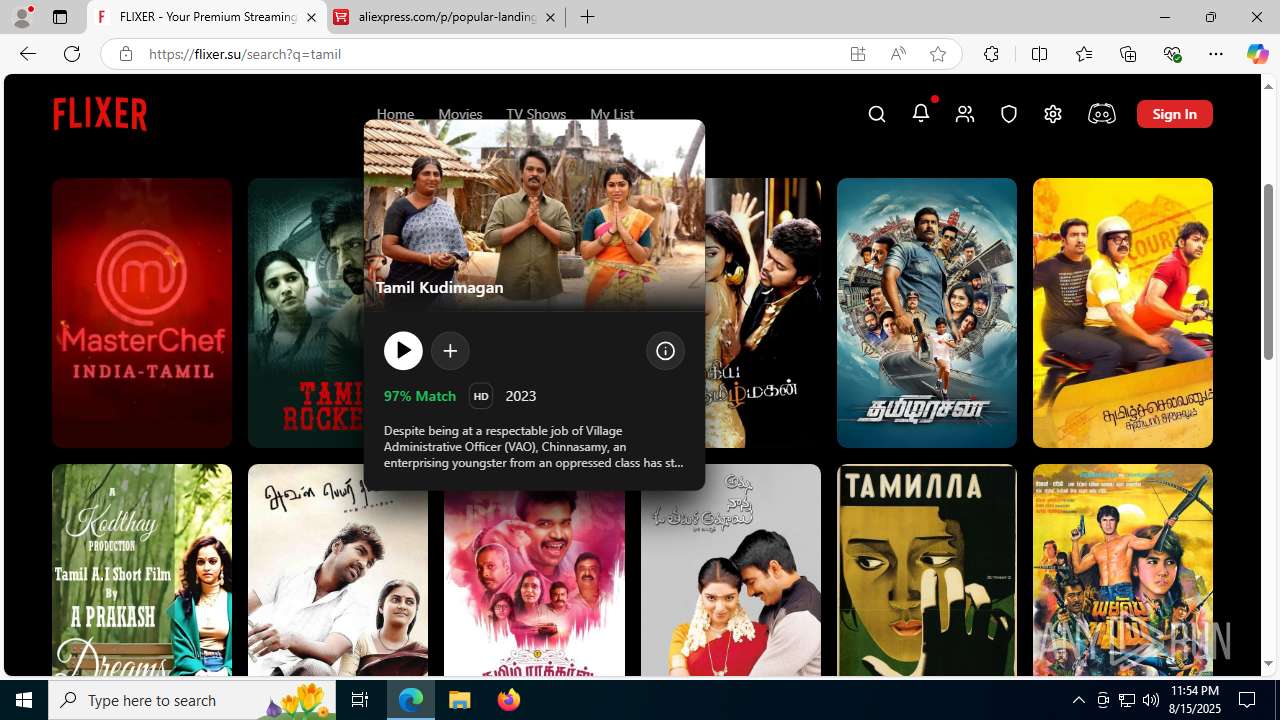Screen dimensions: 1280x720
Task: Open MasterChef India-Tamil poster
Action: [142, 313]
